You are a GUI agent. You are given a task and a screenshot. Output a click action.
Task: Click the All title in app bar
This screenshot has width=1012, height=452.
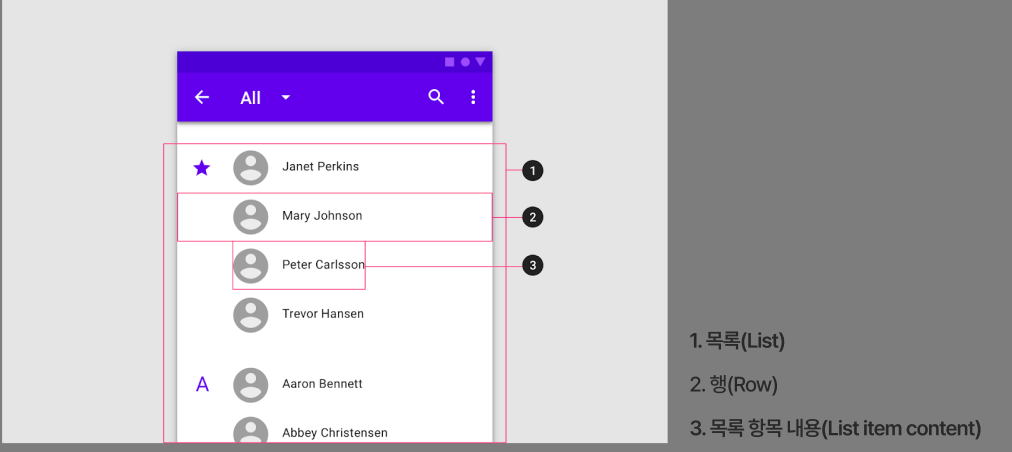point(250,98)
